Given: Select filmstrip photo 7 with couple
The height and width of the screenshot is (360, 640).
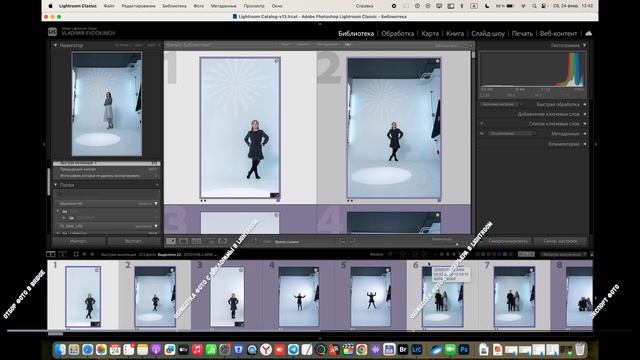Looking at the screenshot, I should [514, 297].
